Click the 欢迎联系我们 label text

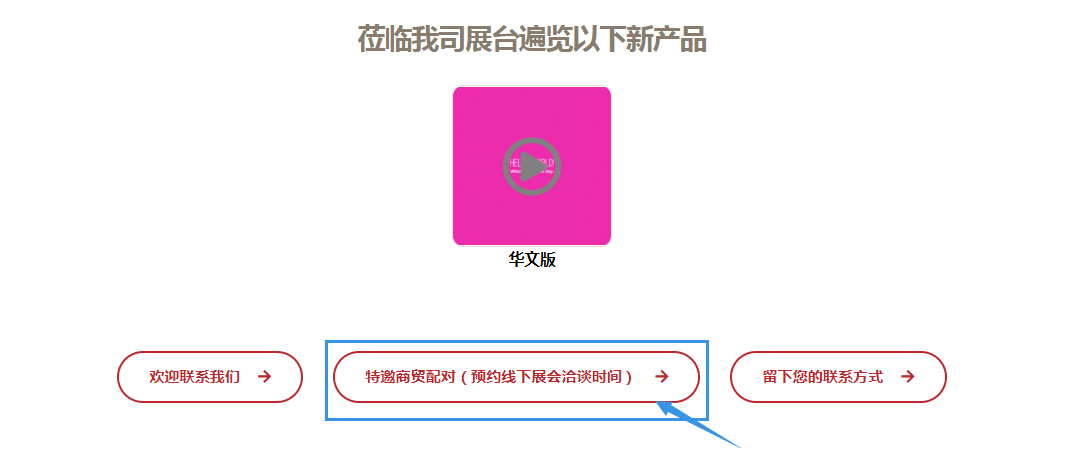[195, 377]
